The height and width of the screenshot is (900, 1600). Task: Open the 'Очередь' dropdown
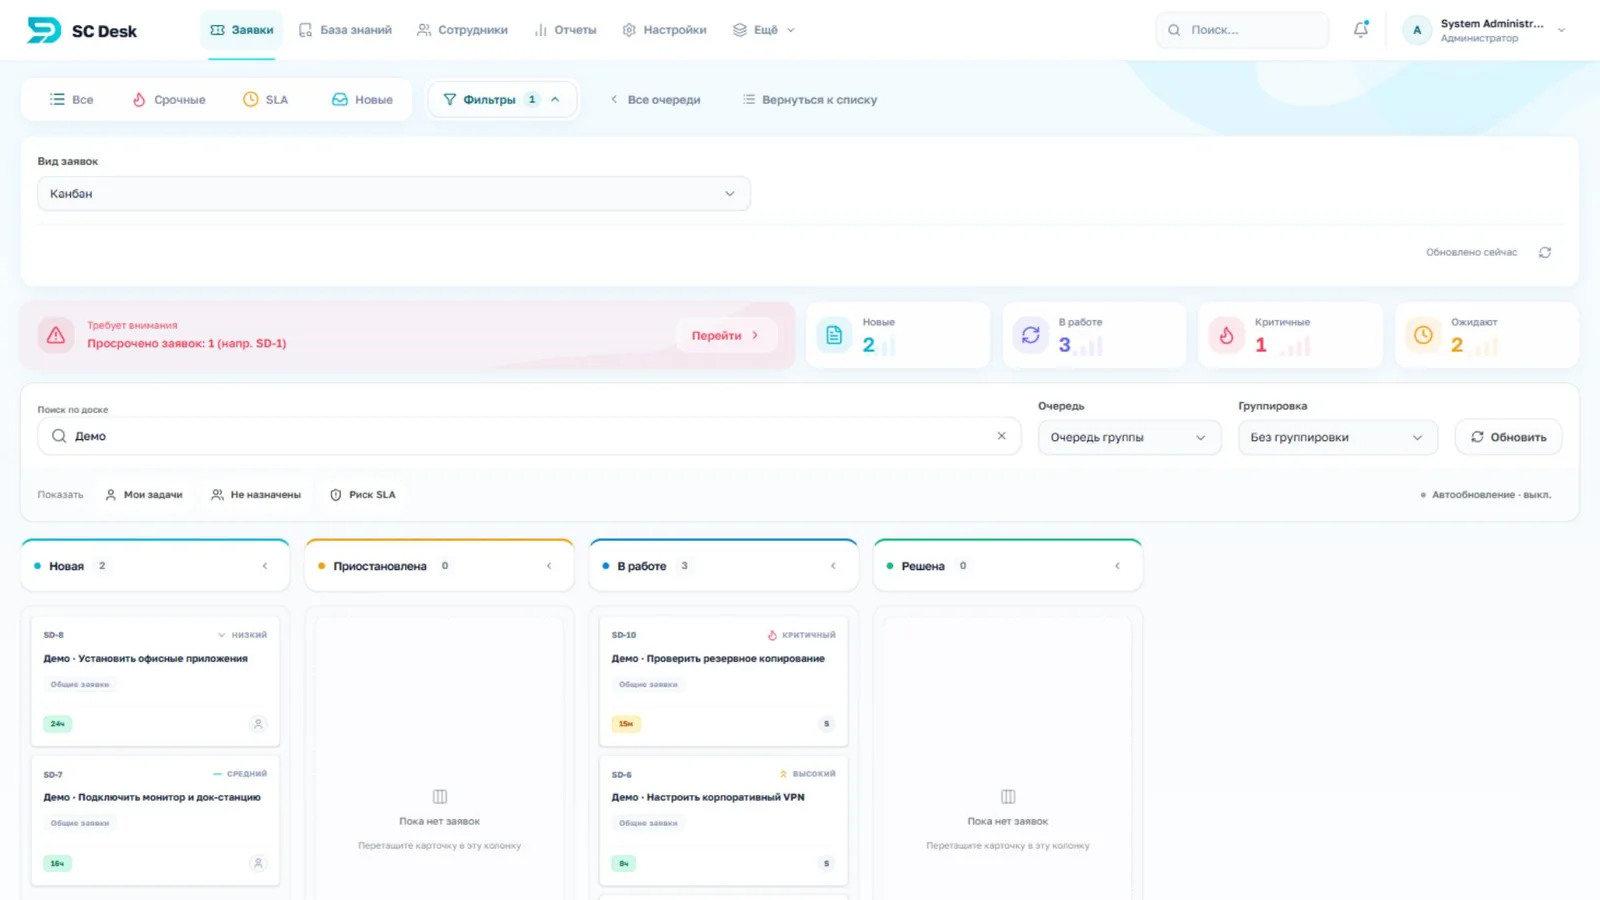pyautogui.click(x=1129, y=437)
